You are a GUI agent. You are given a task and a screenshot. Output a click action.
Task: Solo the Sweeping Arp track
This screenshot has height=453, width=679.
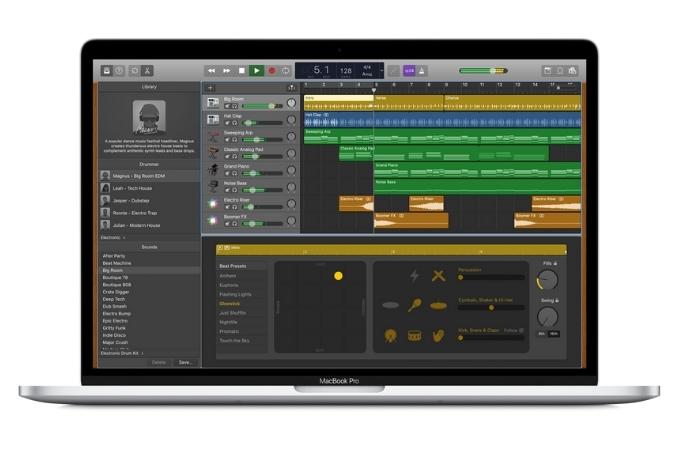click(x=235, y=139)
